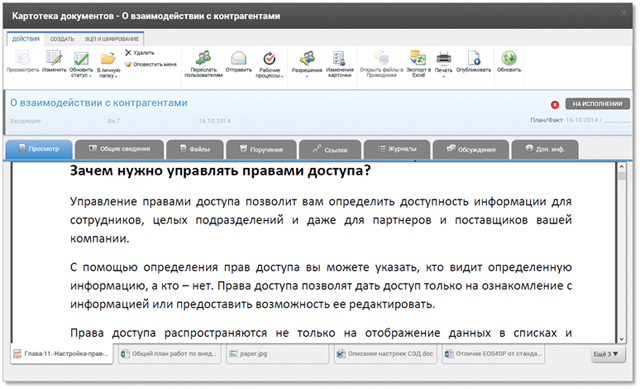
Task: Click the НА ИСПОЛНЕНИИ status button
Action: (598, 104)
